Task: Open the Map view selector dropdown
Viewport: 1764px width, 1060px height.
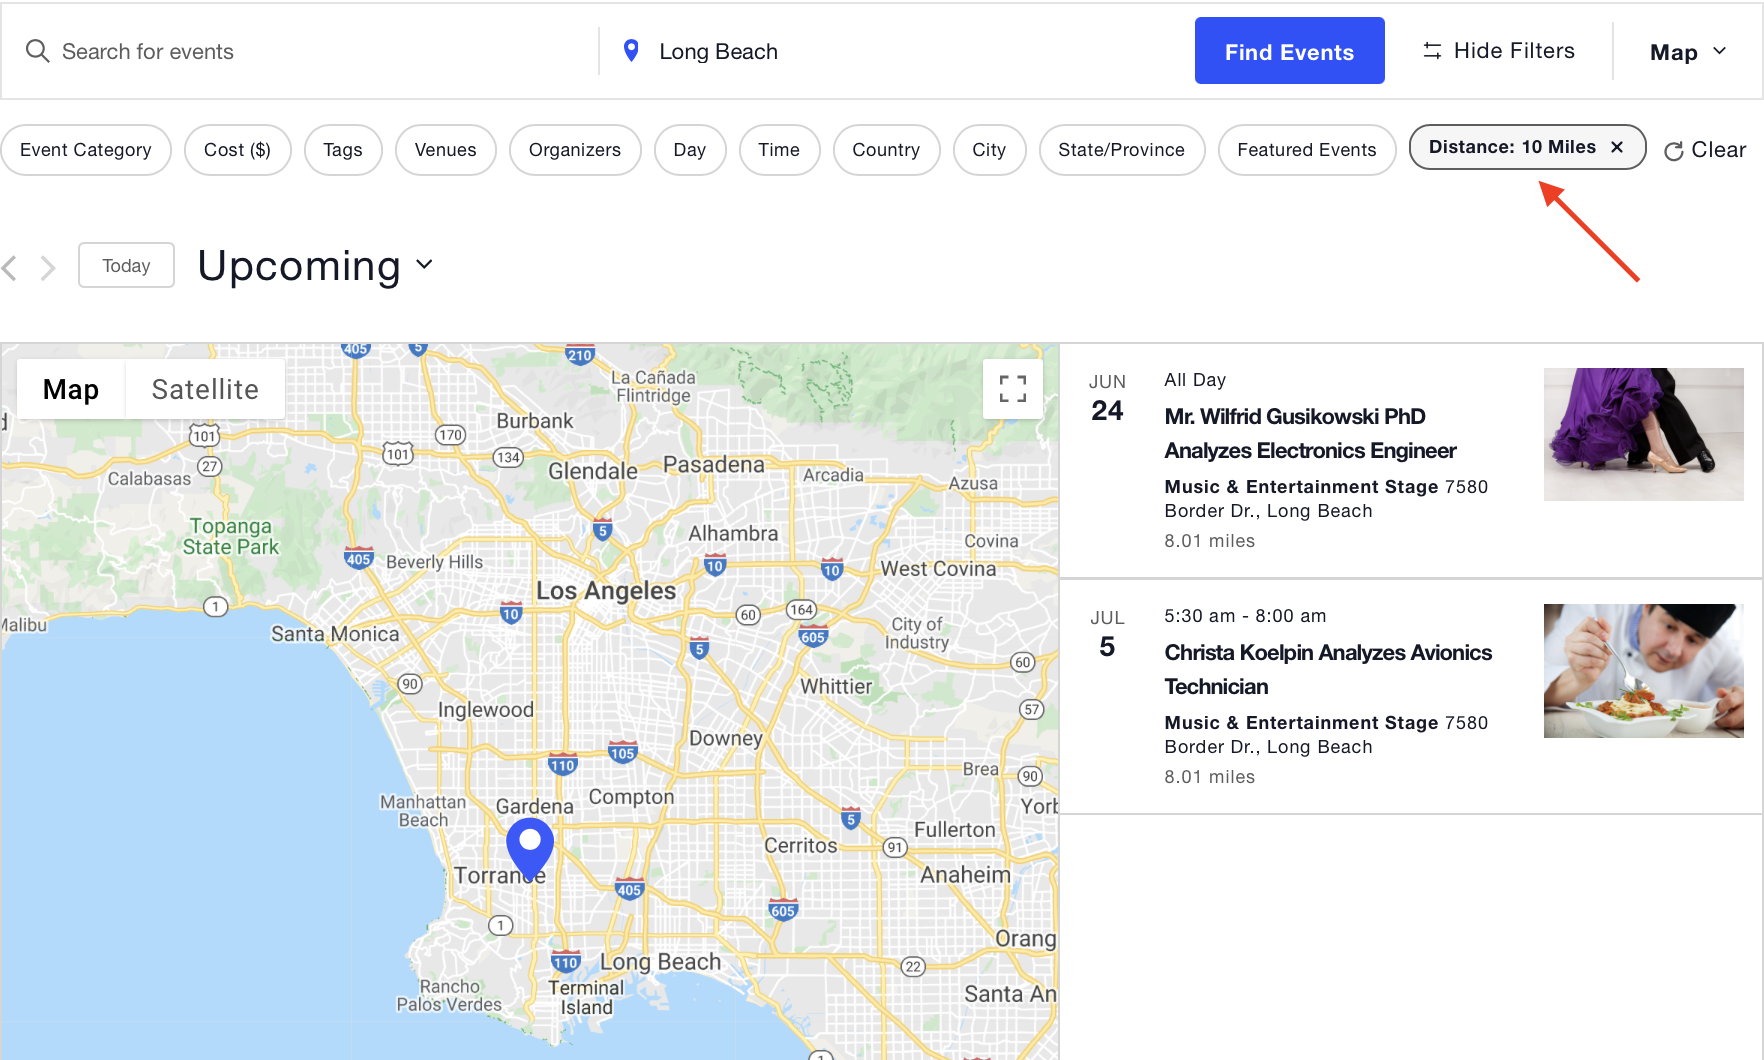Action: pyautogui.click(x=1686, y=51)
